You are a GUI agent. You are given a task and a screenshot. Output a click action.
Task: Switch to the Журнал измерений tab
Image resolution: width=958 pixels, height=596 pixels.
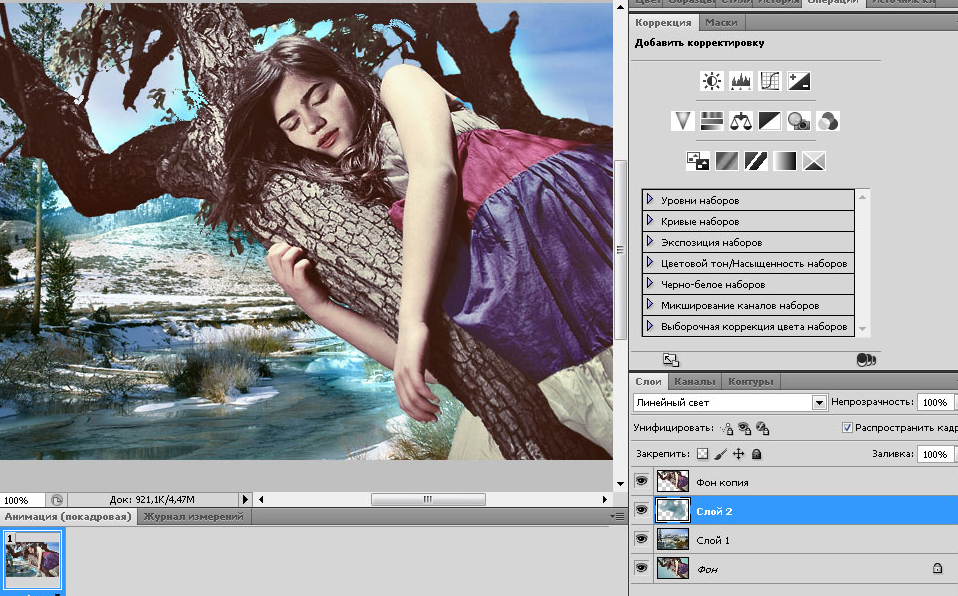[x=193, y=517]
